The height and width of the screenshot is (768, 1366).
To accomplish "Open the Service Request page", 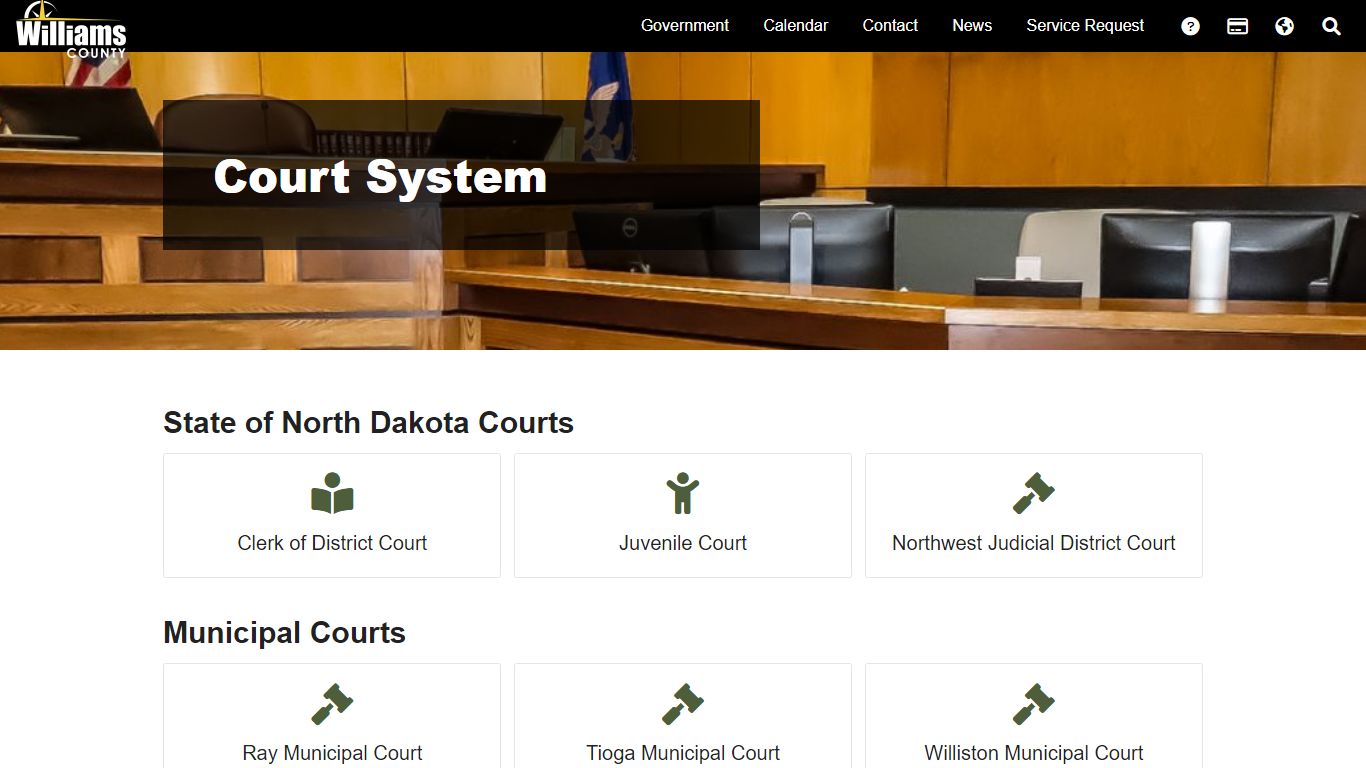I will point(1085,26).
